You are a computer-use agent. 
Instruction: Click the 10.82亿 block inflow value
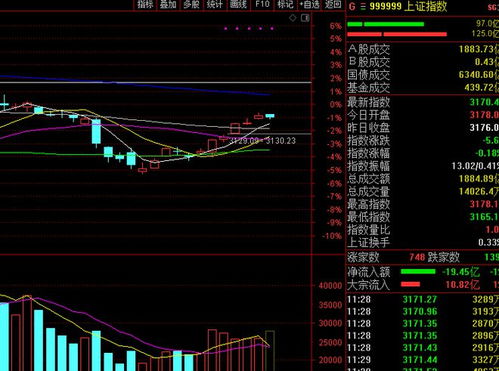[463, 285]
